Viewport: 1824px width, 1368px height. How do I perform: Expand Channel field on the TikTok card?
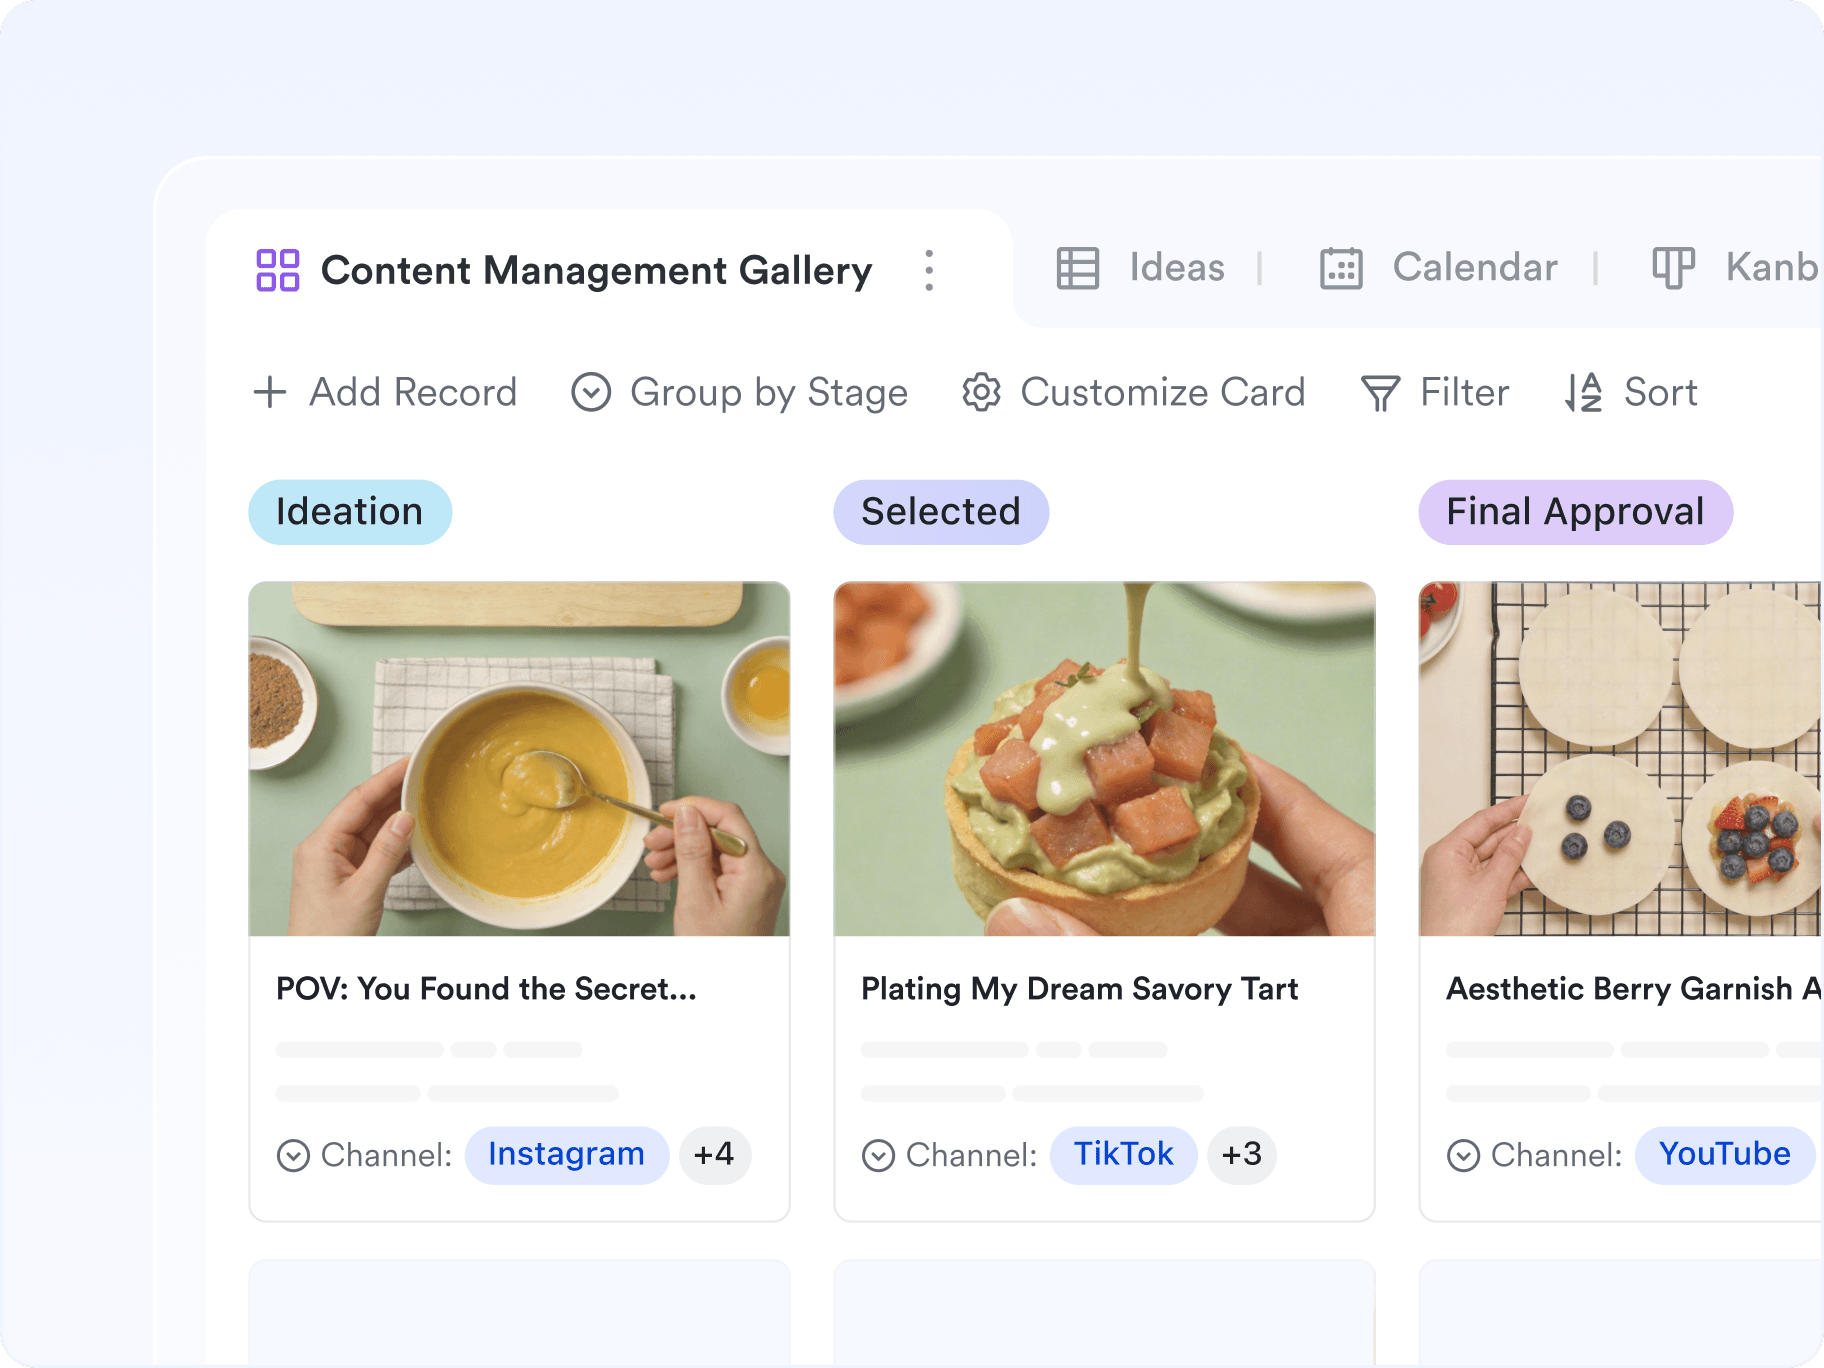878,1155
